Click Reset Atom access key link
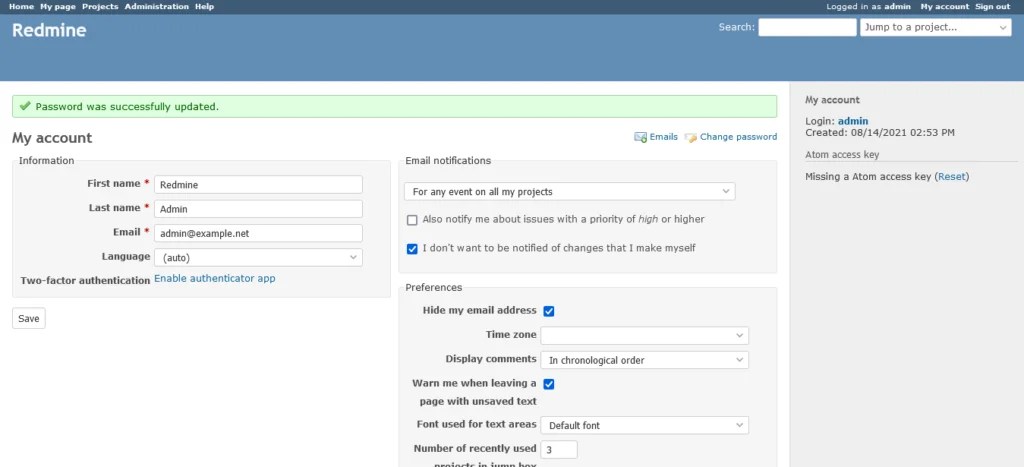 952,176
